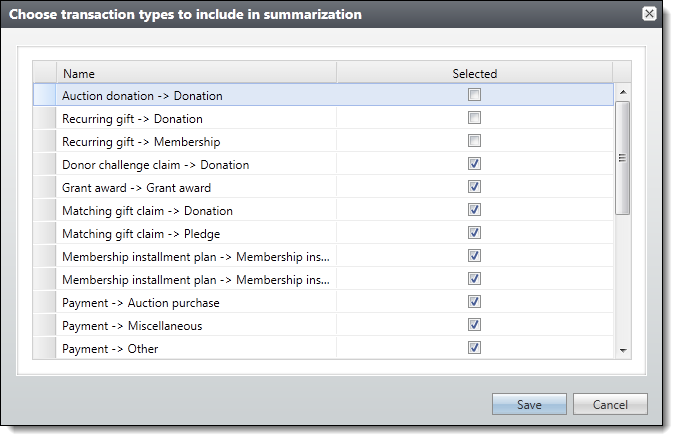678x441 pixels.
Task: Enable Recurring gift -> Donation checkbox
Action: [x=474, y=118]
